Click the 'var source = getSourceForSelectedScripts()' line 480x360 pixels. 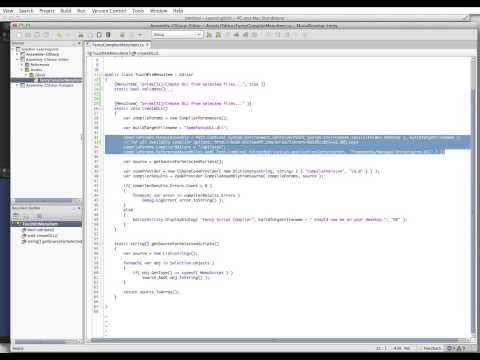pos(173,162)
